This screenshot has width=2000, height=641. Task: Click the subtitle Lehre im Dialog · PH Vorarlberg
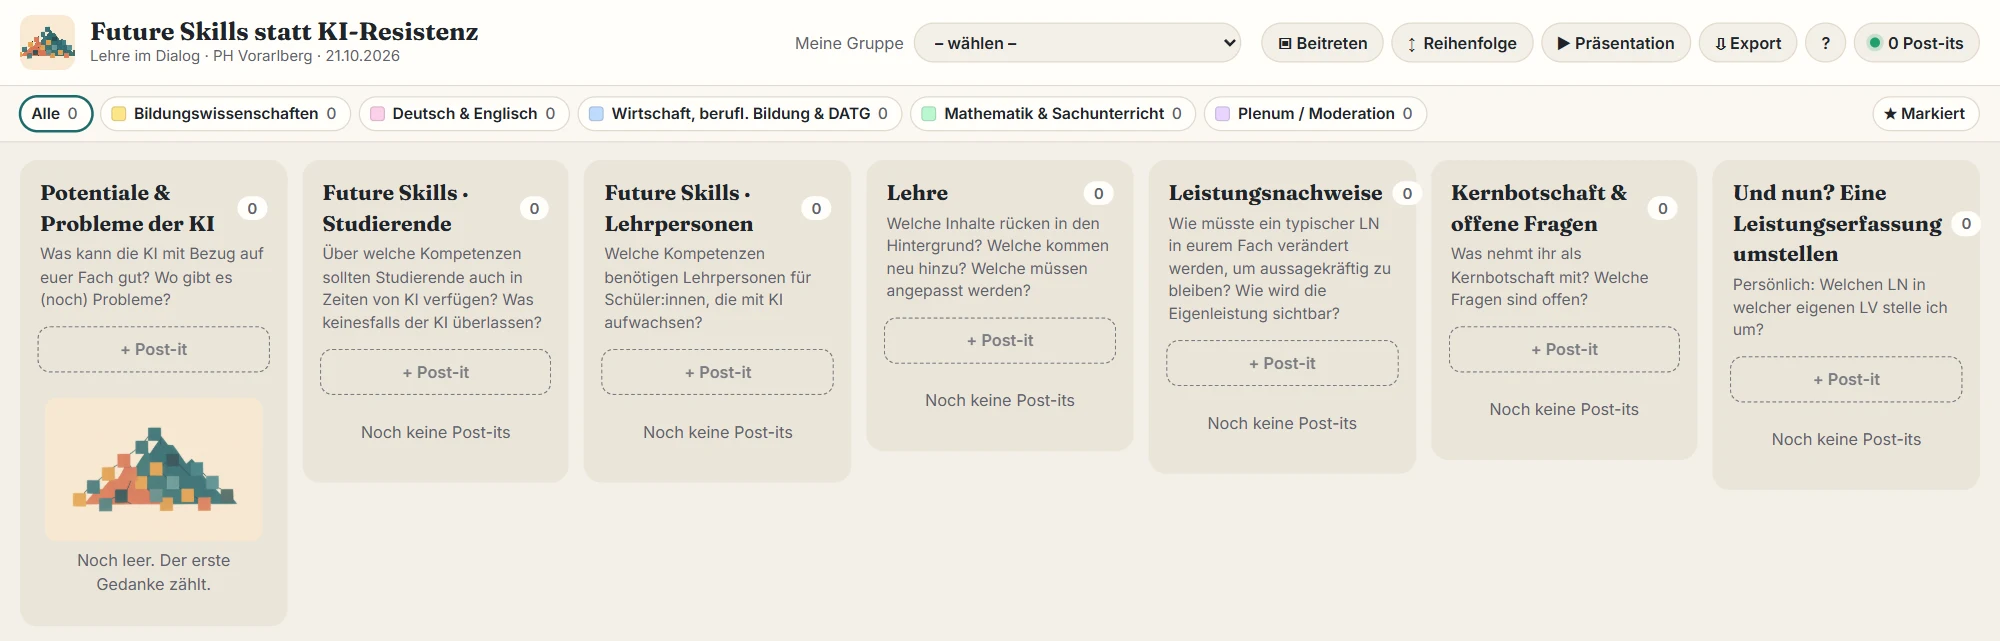click(245, 56)
